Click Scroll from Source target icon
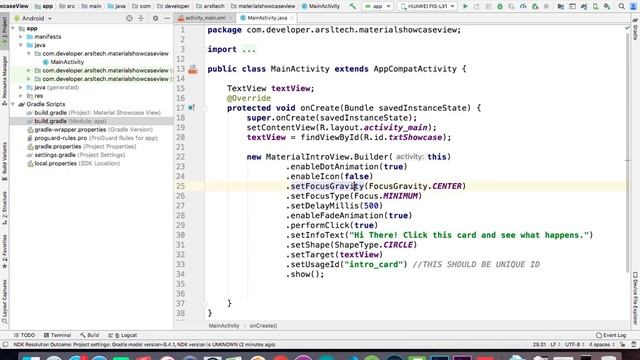The height and width of the screenshot is (360, 640). 129,18
